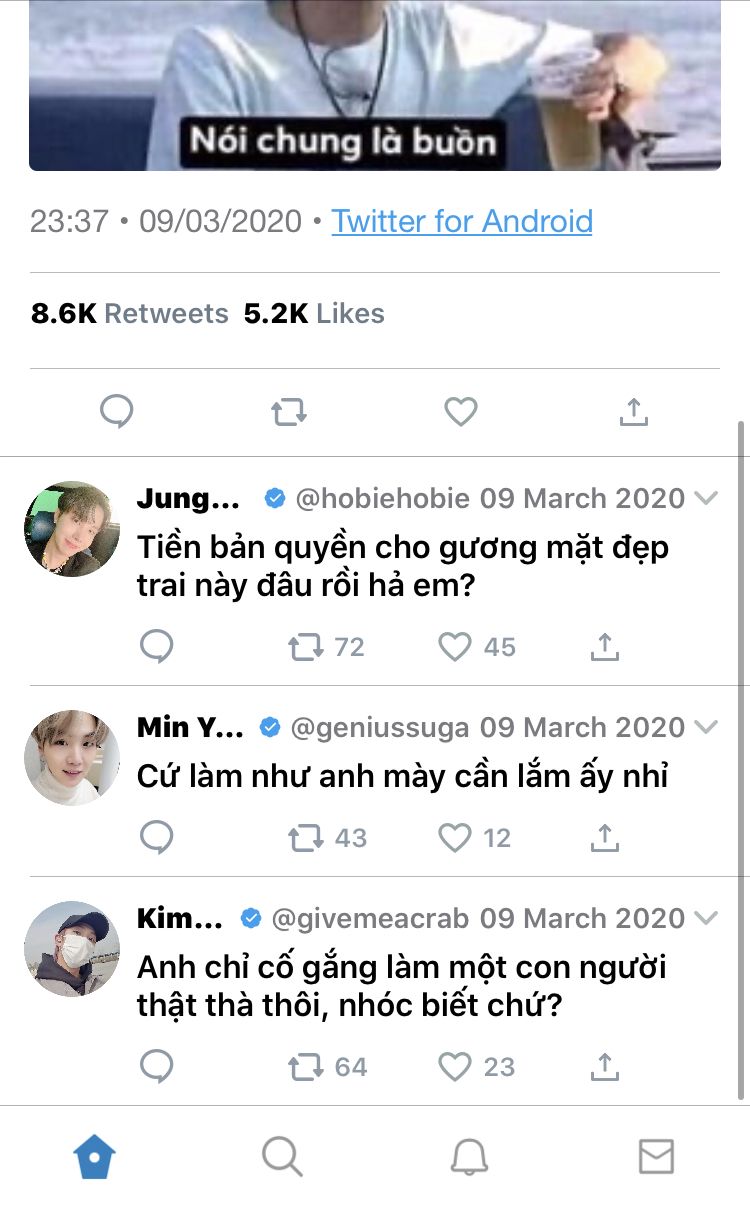
Task: View the 5.2K Likes list
Action: 314,314
